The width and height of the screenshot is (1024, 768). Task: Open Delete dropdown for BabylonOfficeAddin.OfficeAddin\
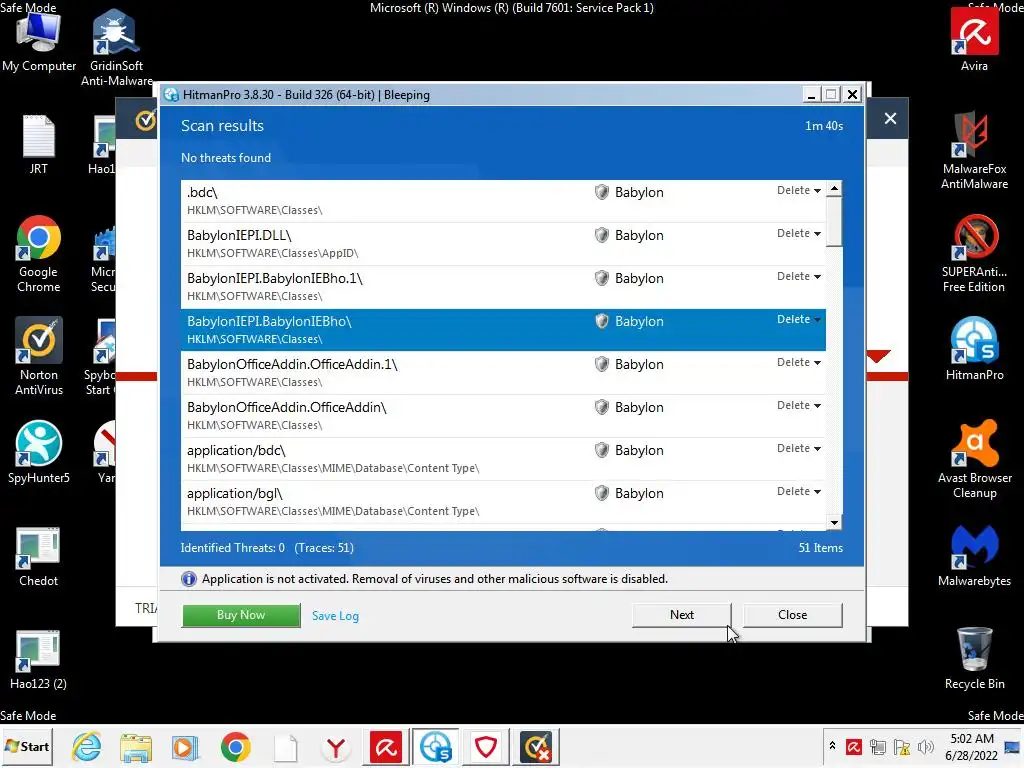798,406
